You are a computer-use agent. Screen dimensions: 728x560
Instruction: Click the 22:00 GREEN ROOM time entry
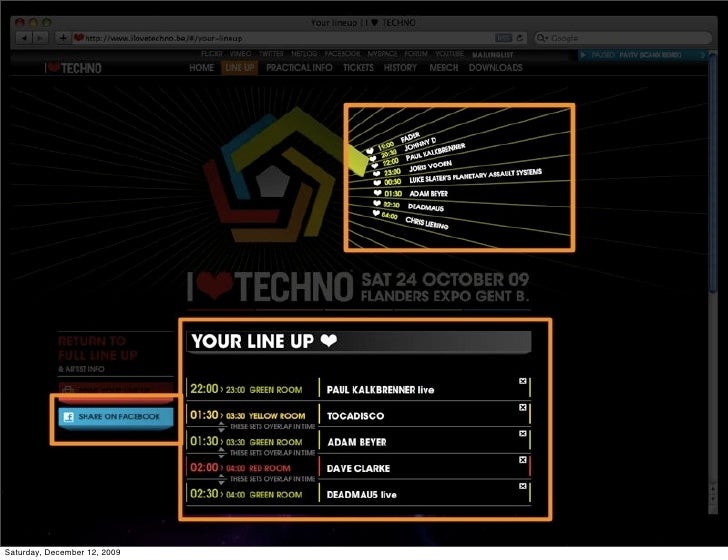tap(246, 389)
